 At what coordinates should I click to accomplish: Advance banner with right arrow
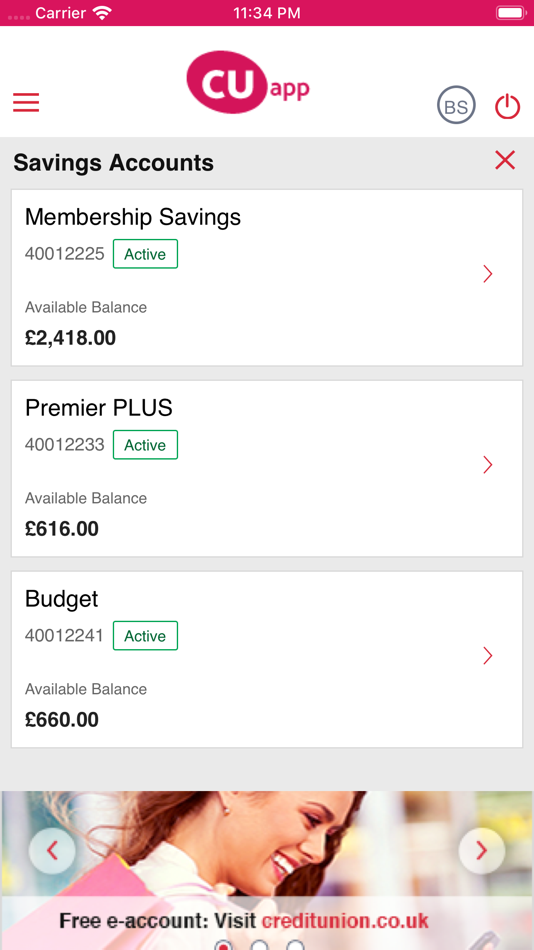click(482, 851)
